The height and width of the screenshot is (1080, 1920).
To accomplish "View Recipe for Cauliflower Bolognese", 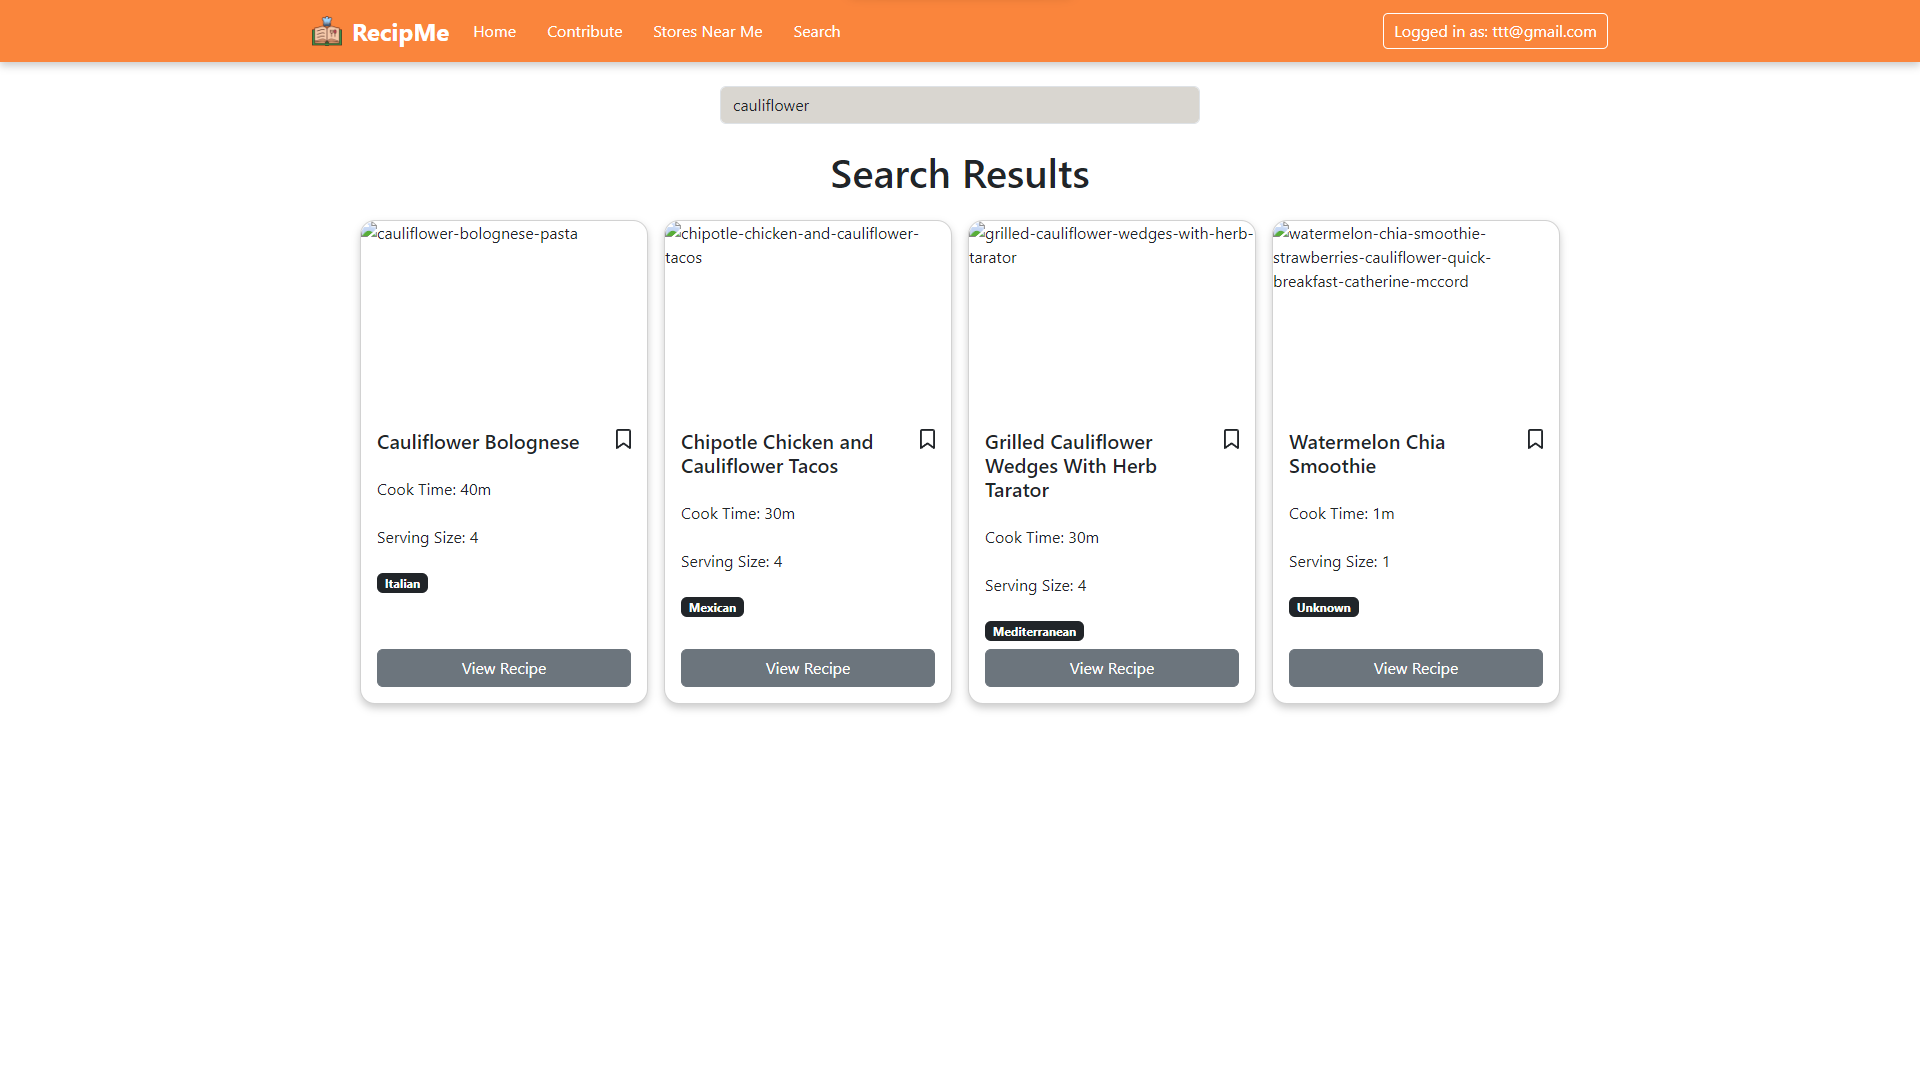I will coord(503,668).
